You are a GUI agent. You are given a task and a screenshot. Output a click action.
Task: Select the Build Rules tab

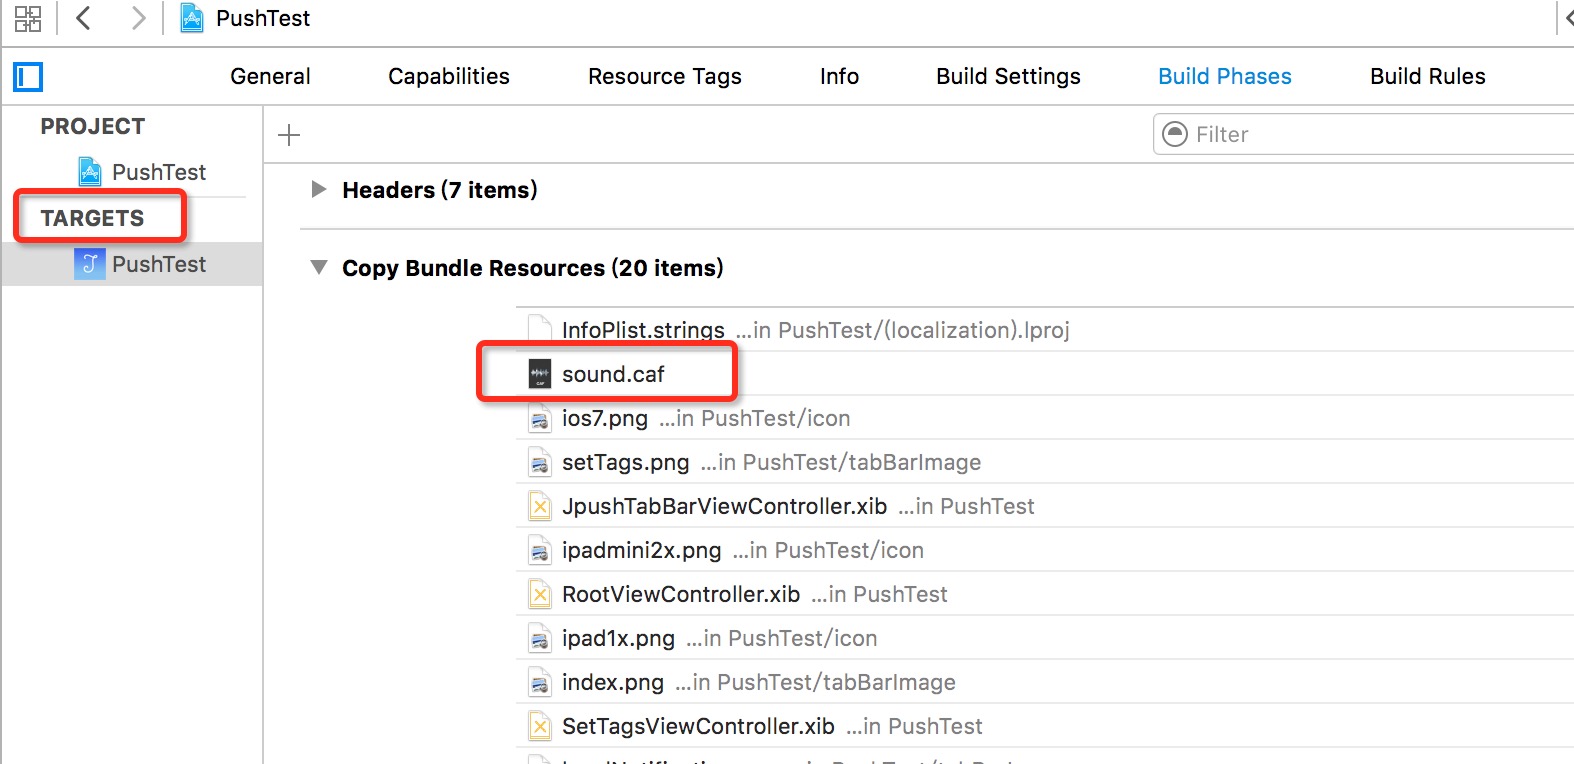tap(1427, 77)
